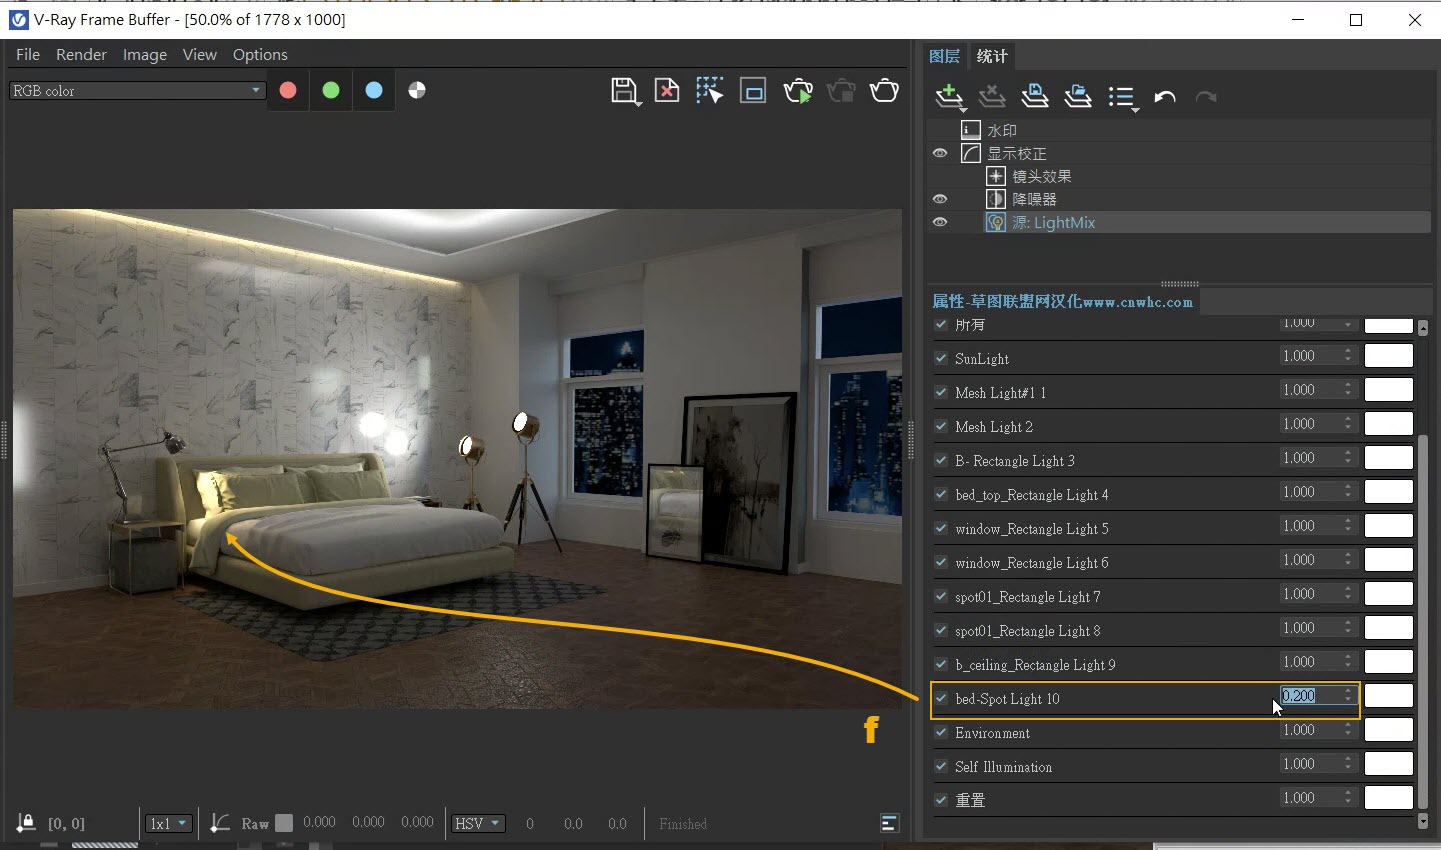Image resolution: width=1441 pixels, height=850 pixels.
Task: Clear the image with red X icon
Action: 667,91
